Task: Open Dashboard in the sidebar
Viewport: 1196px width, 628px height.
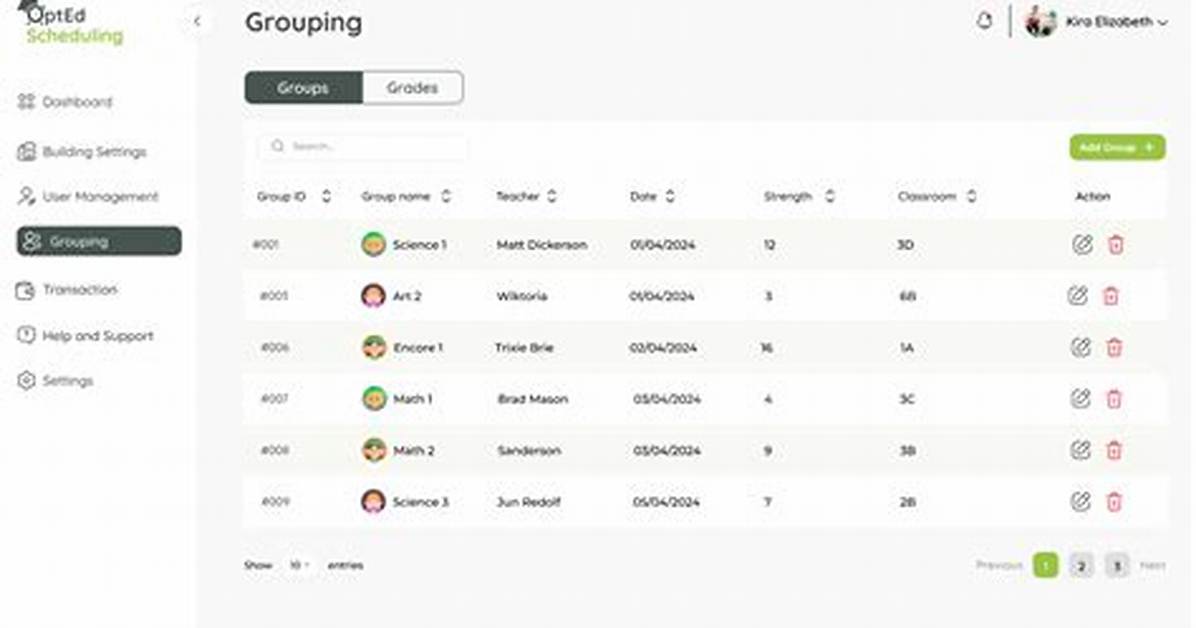Action: point(66,101)
